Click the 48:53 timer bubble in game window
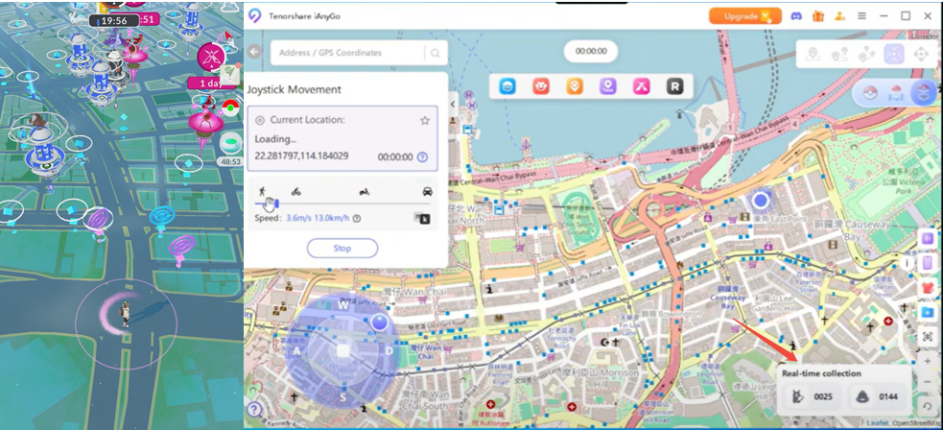 pyautogui.click(x=230, y=162)
